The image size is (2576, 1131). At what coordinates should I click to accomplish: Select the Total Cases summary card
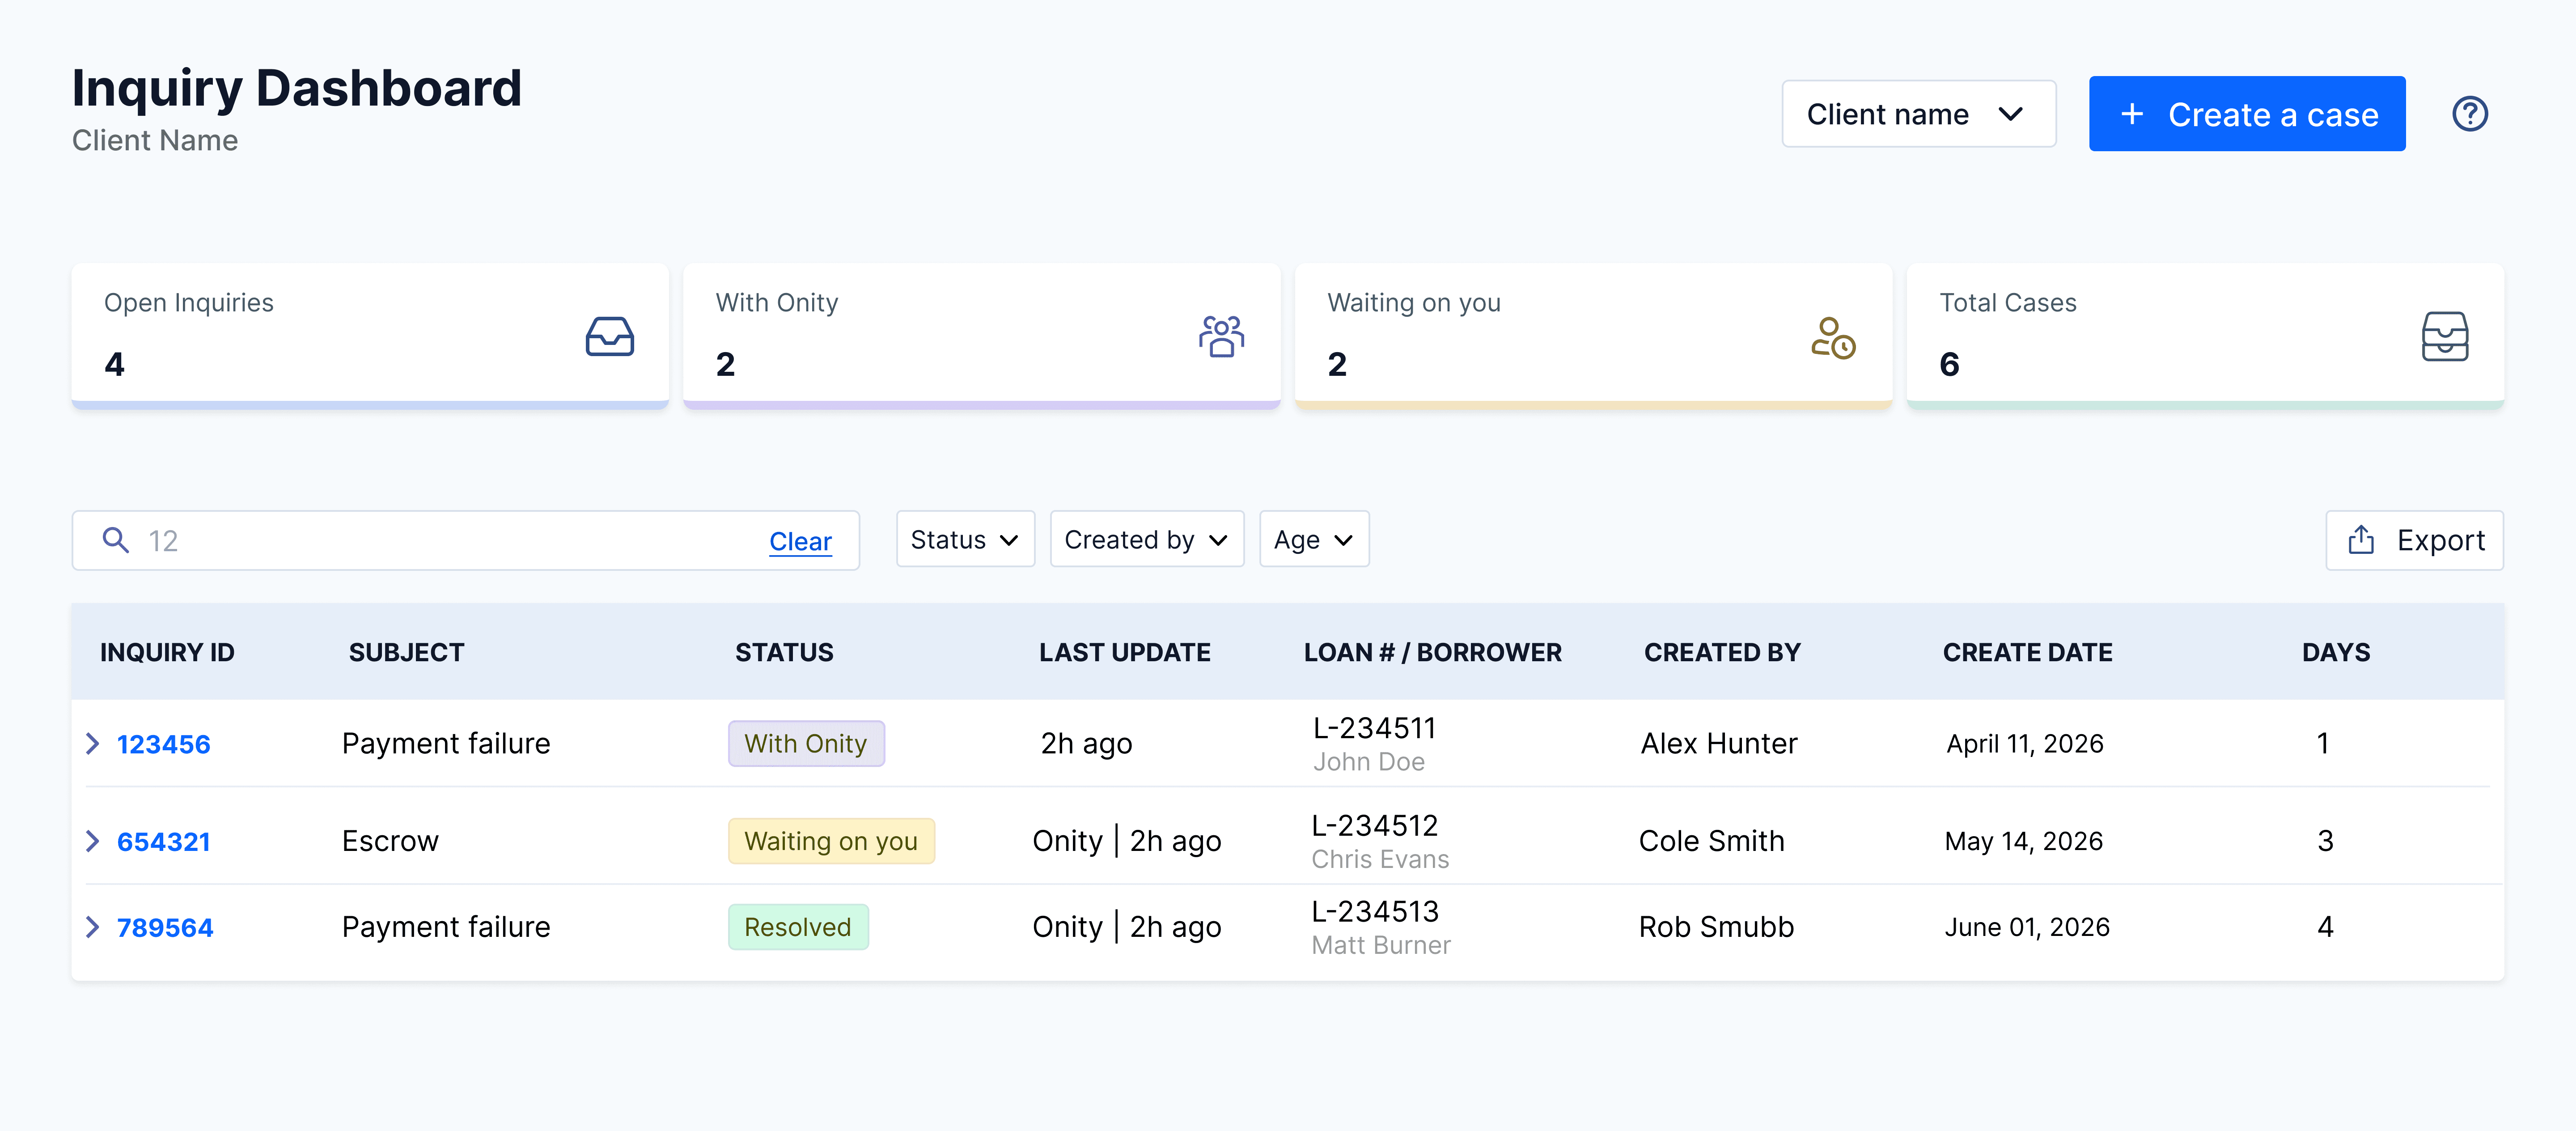tap(2205, 336)
